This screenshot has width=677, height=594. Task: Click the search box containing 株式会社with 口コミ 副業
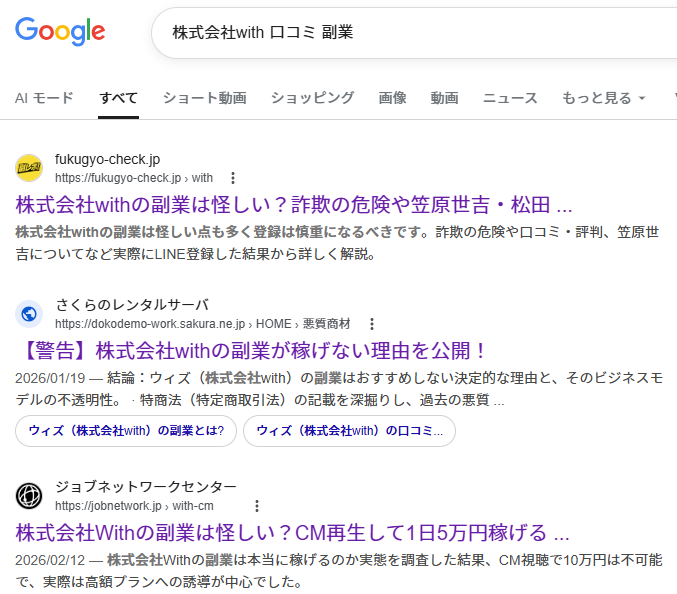point(414,33)
